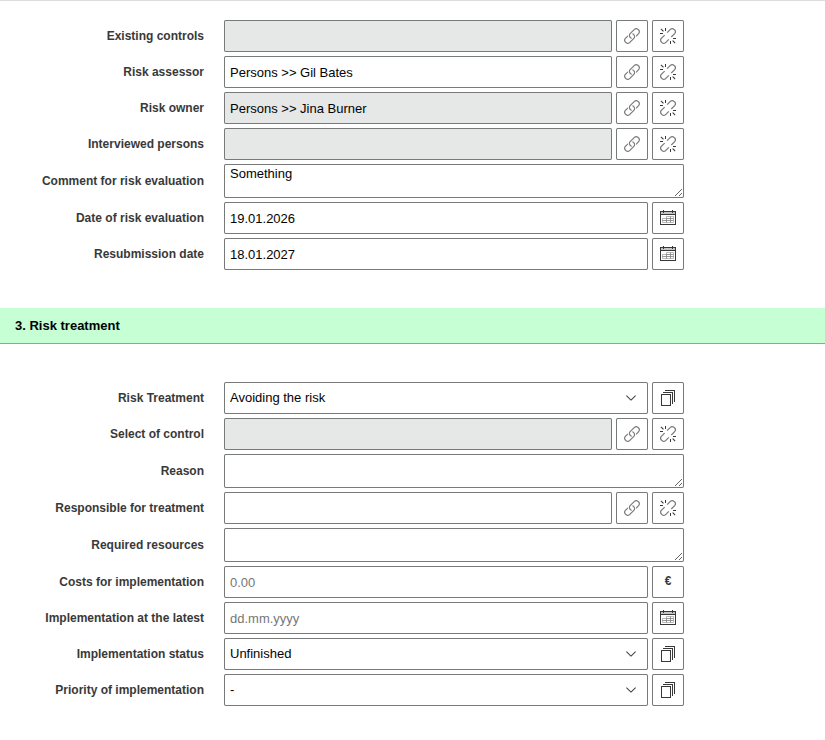
Task: Click the unlink icon beside Risk assessor
Action: coord(668,71)
